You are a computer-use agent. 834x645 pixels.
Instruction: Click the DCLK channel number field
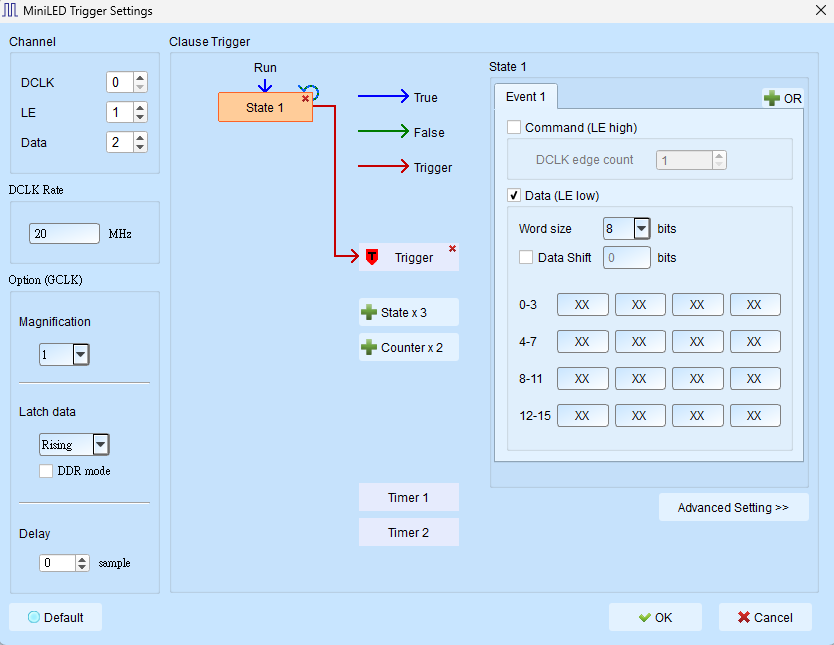(120, 82)
